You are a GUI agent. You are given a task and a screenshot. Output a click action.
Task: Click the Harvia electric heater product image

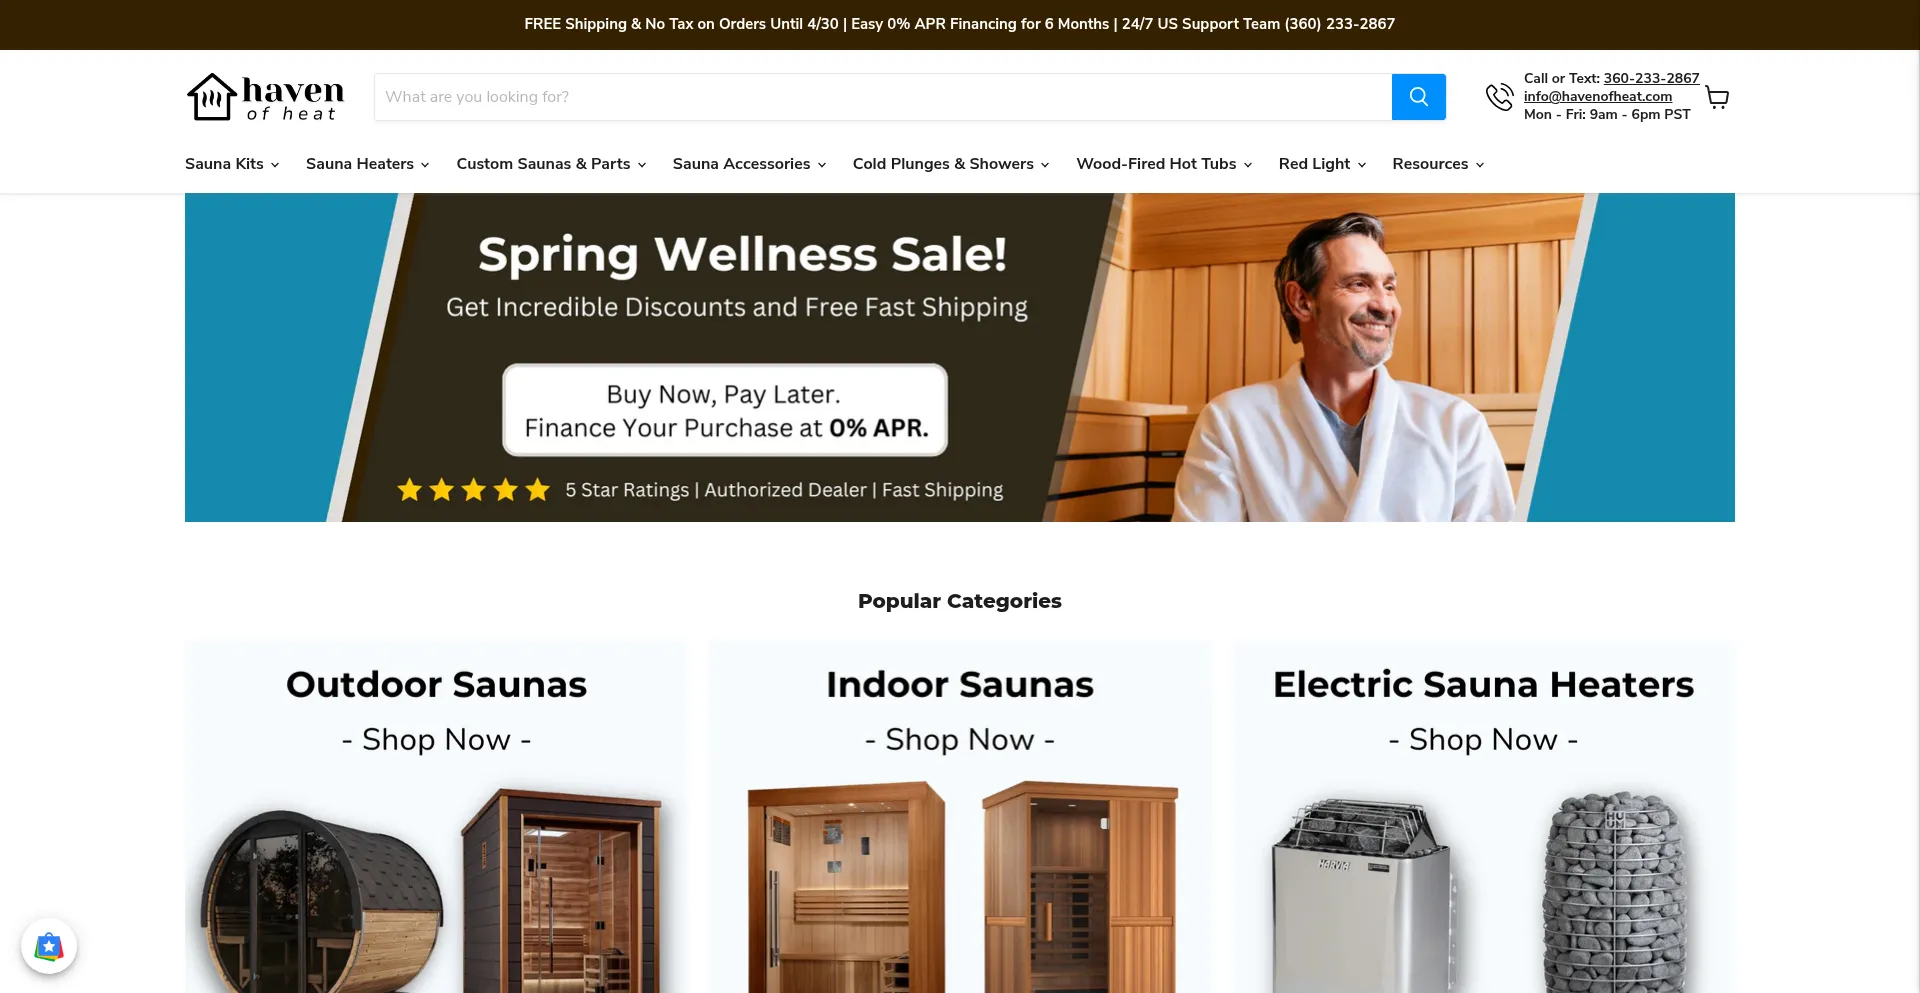pos(1360,895)
